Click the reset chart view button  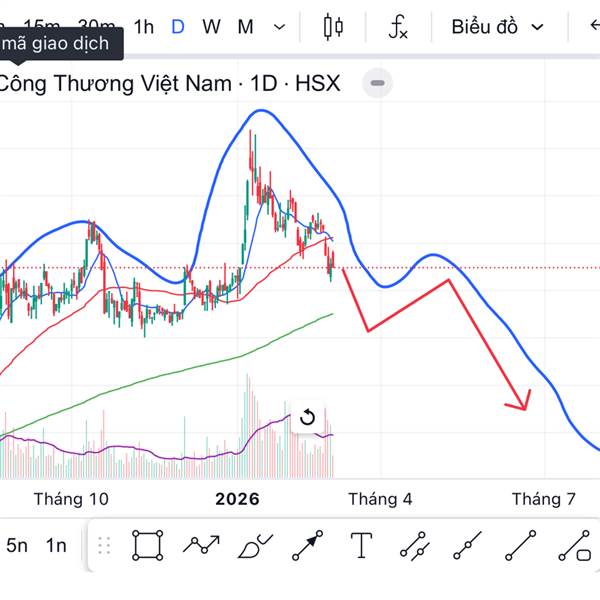click(x=308, y=418)
